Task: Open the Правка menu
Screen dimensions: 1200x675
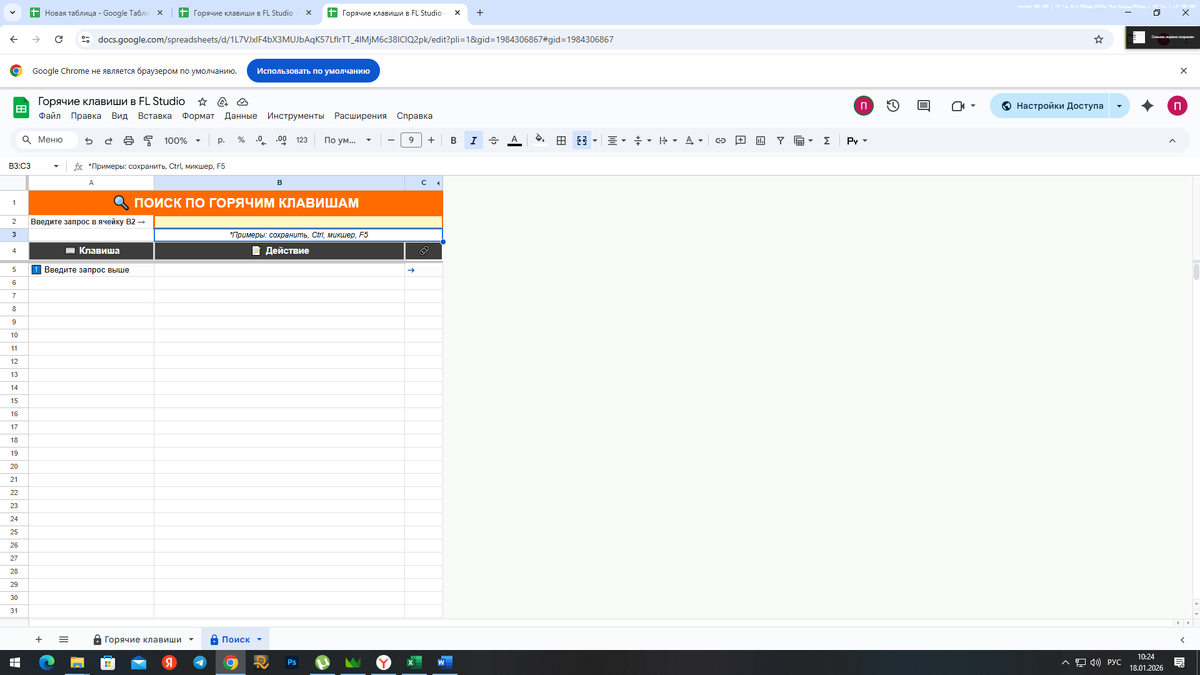Action: [86, 116]
